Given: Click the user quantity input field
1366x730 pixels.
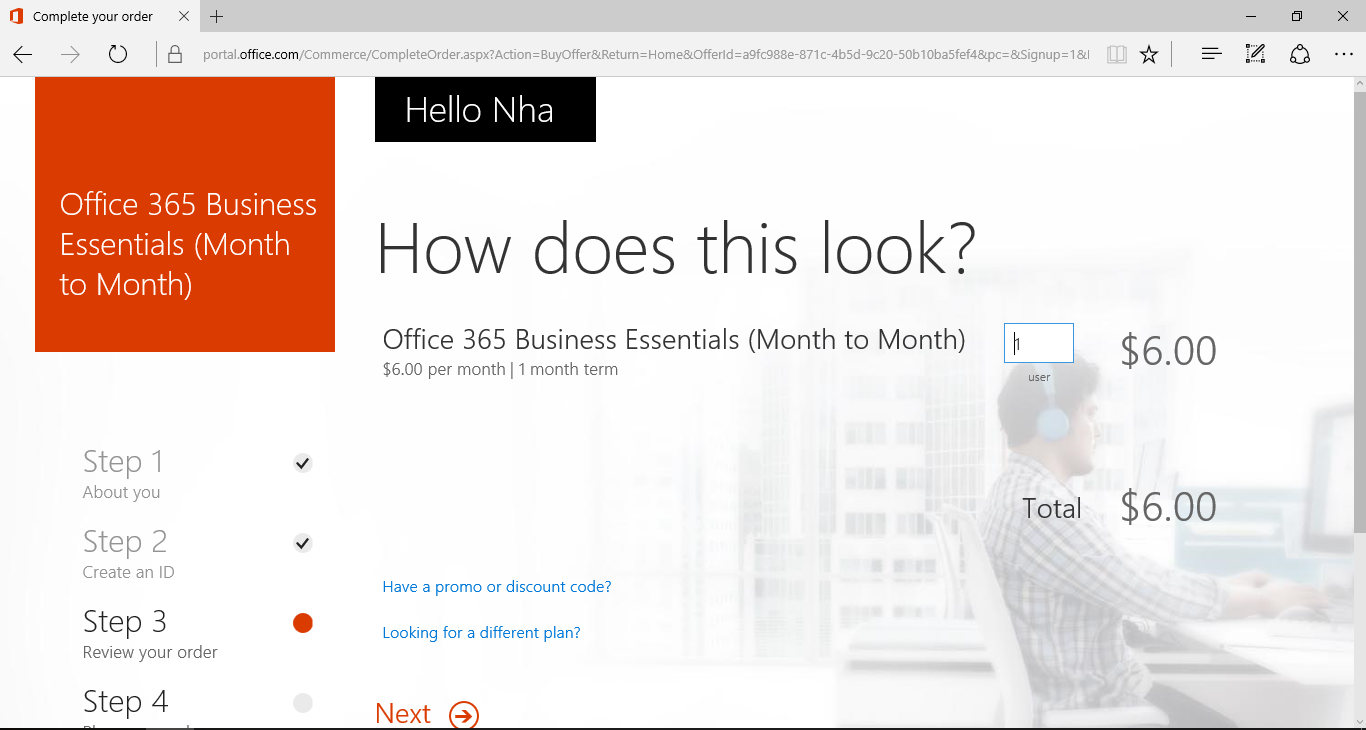Looking at the screenshot, I should point(1039,343).
